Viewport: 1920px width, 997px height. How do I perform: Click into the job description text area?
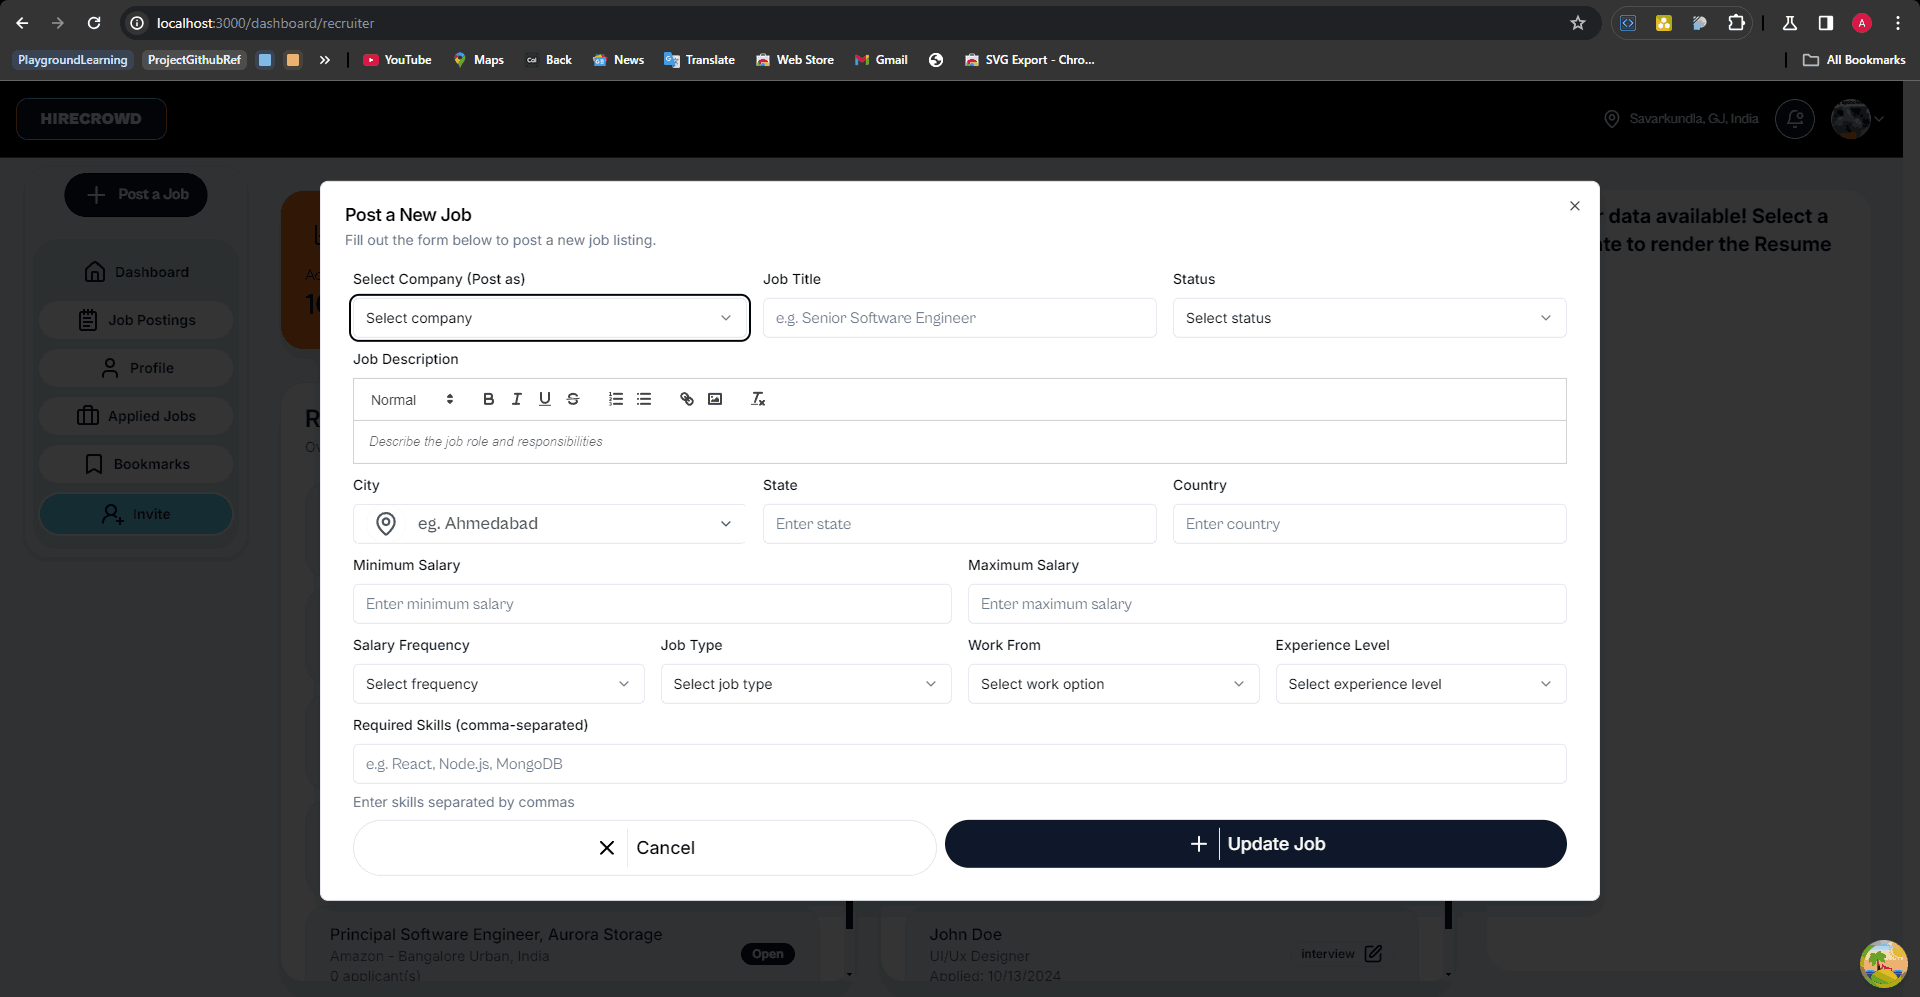coord(960,442)
